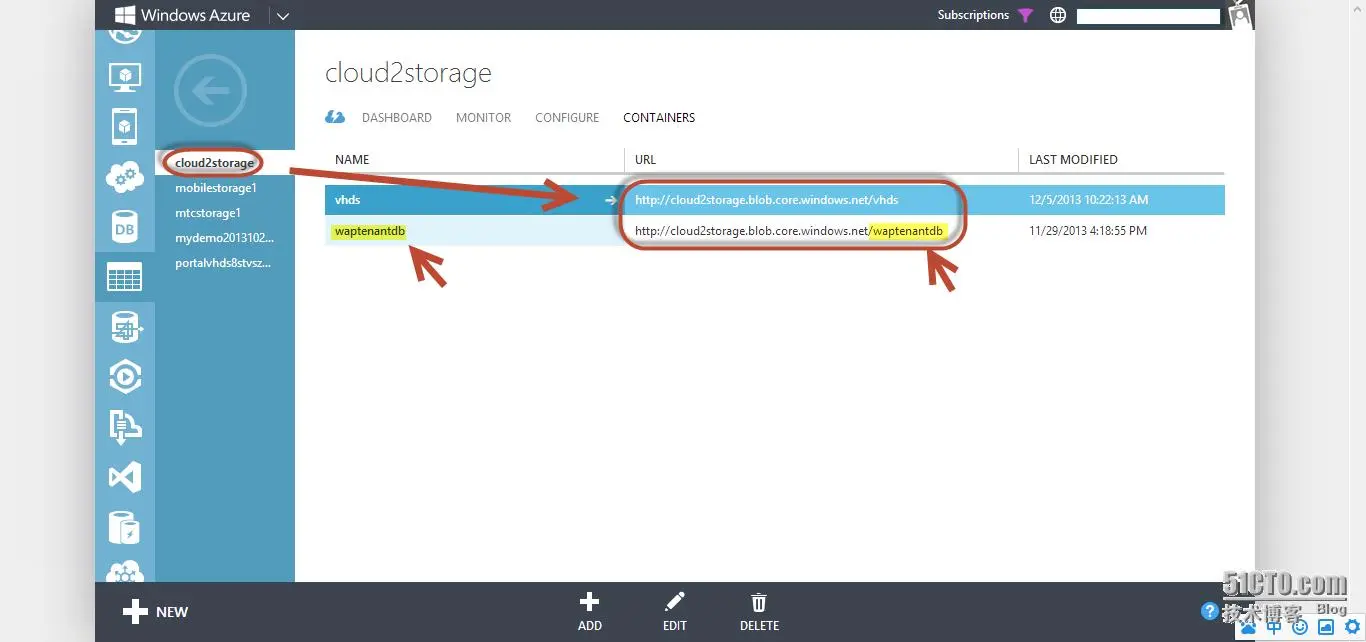The height and width of the screenshot is (642, 1366).
Task: Open the cylinder with lightning bolt icon
Action: 125,527
